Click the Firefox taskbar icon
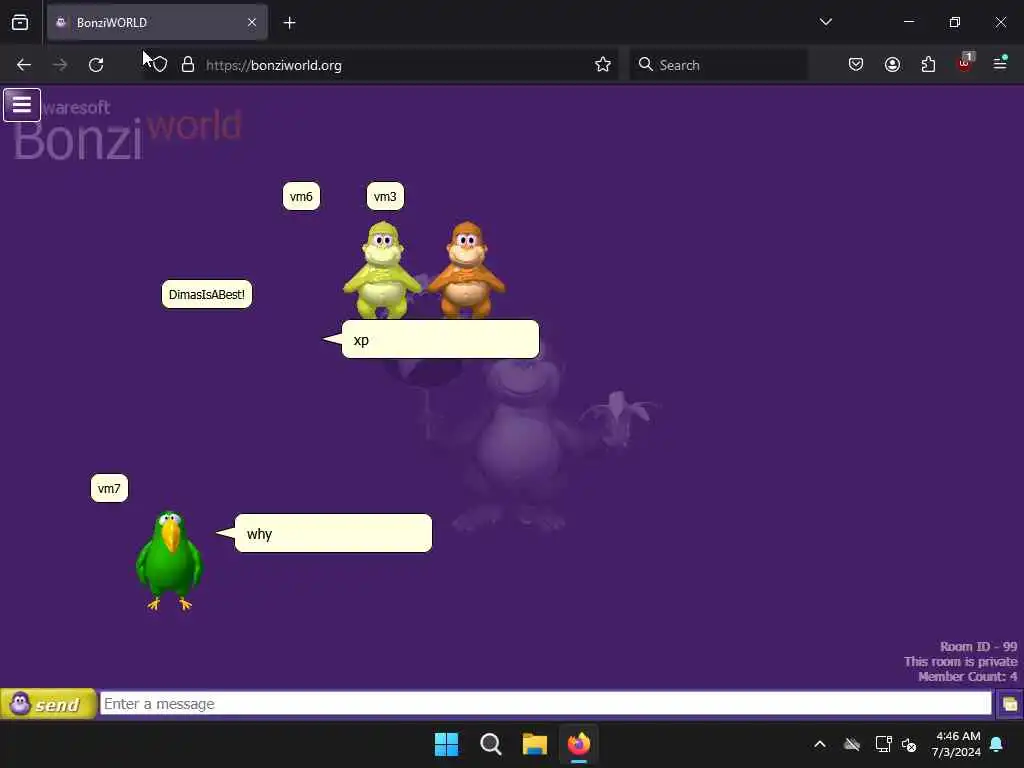The width and height of the screenshot is (1024, 768). click(579, 744)
